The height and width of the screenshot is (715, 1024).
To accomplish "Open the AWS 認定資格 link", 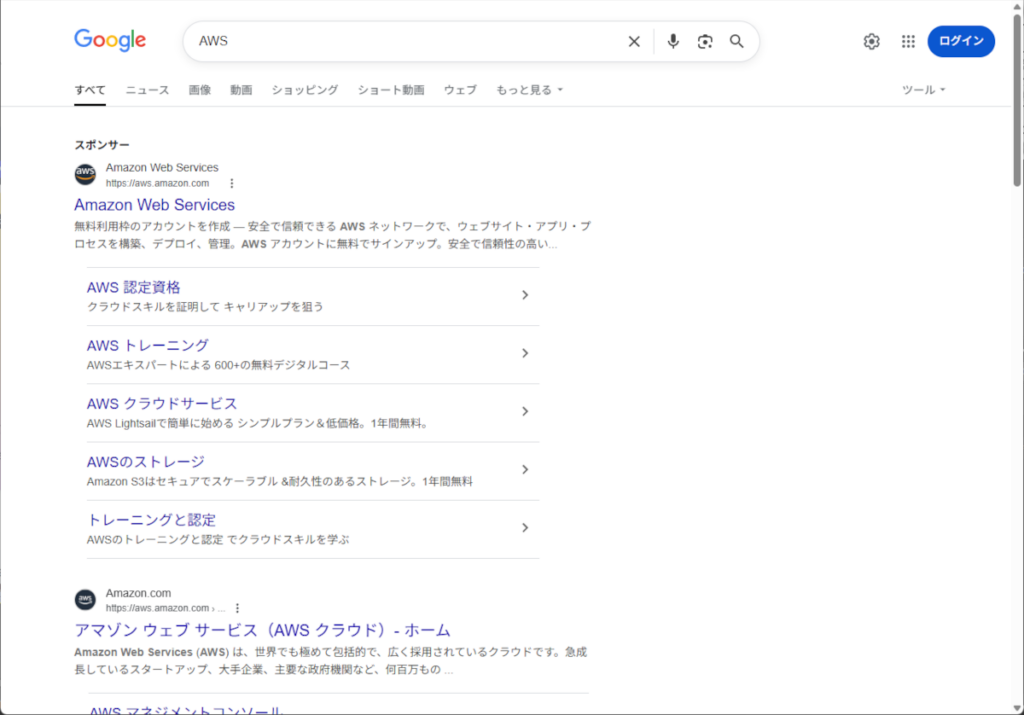I will 133,287.
